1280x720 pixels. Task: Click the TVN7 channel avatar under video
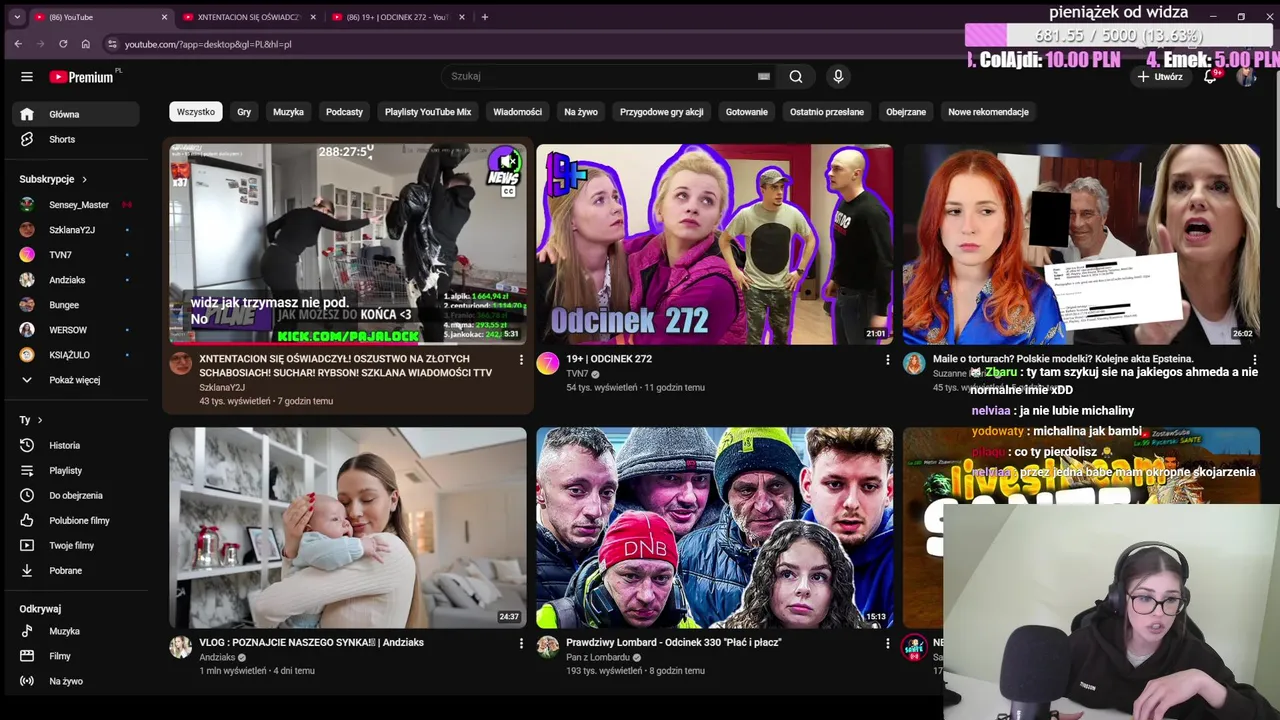point(547,363)
